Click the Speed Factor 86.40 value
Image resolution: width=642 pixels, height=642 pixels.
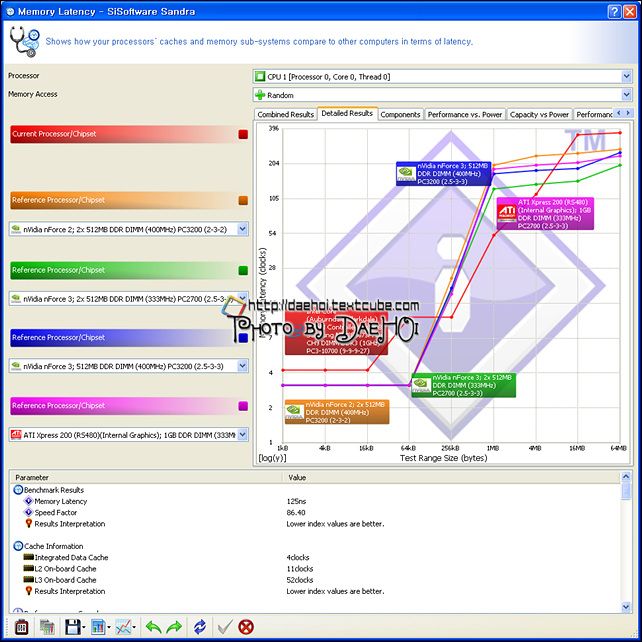coord(296,513)
